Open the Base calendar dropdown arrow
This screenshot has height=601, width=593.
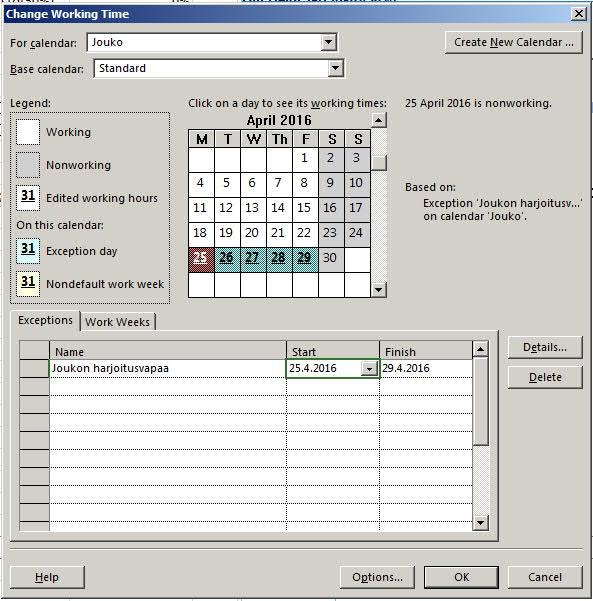335,68
